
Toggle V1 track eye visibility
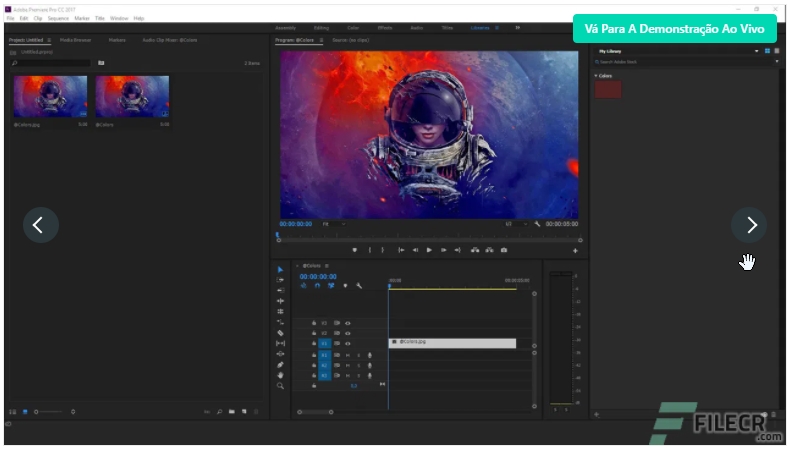[348, 343]
